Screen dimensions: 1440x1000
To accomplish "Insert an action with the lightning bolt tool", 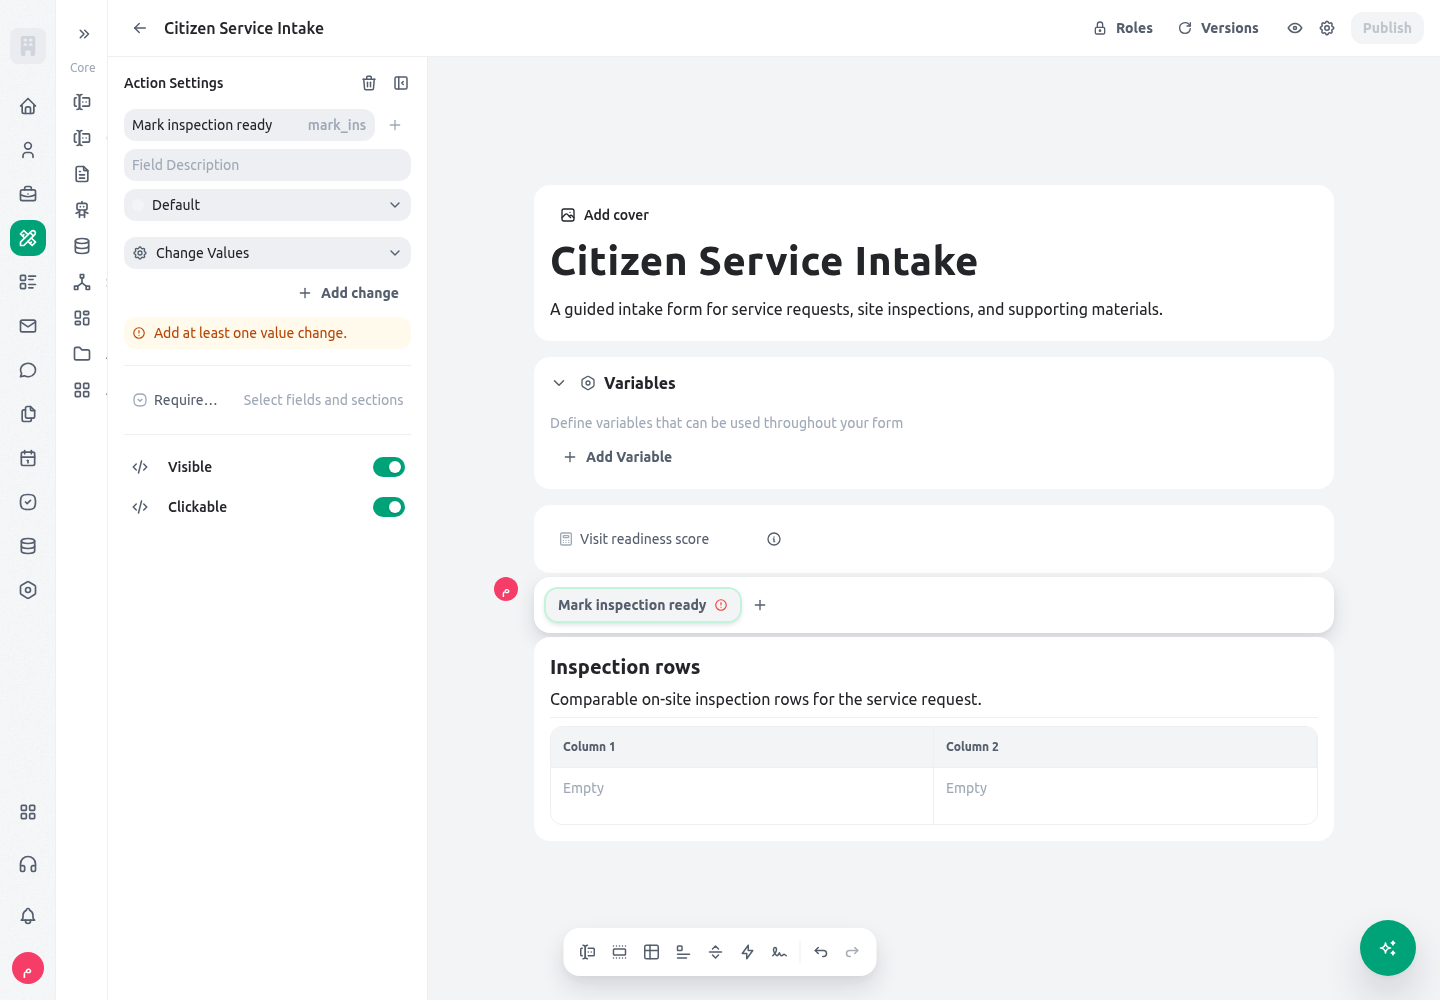I will (748, 952).
